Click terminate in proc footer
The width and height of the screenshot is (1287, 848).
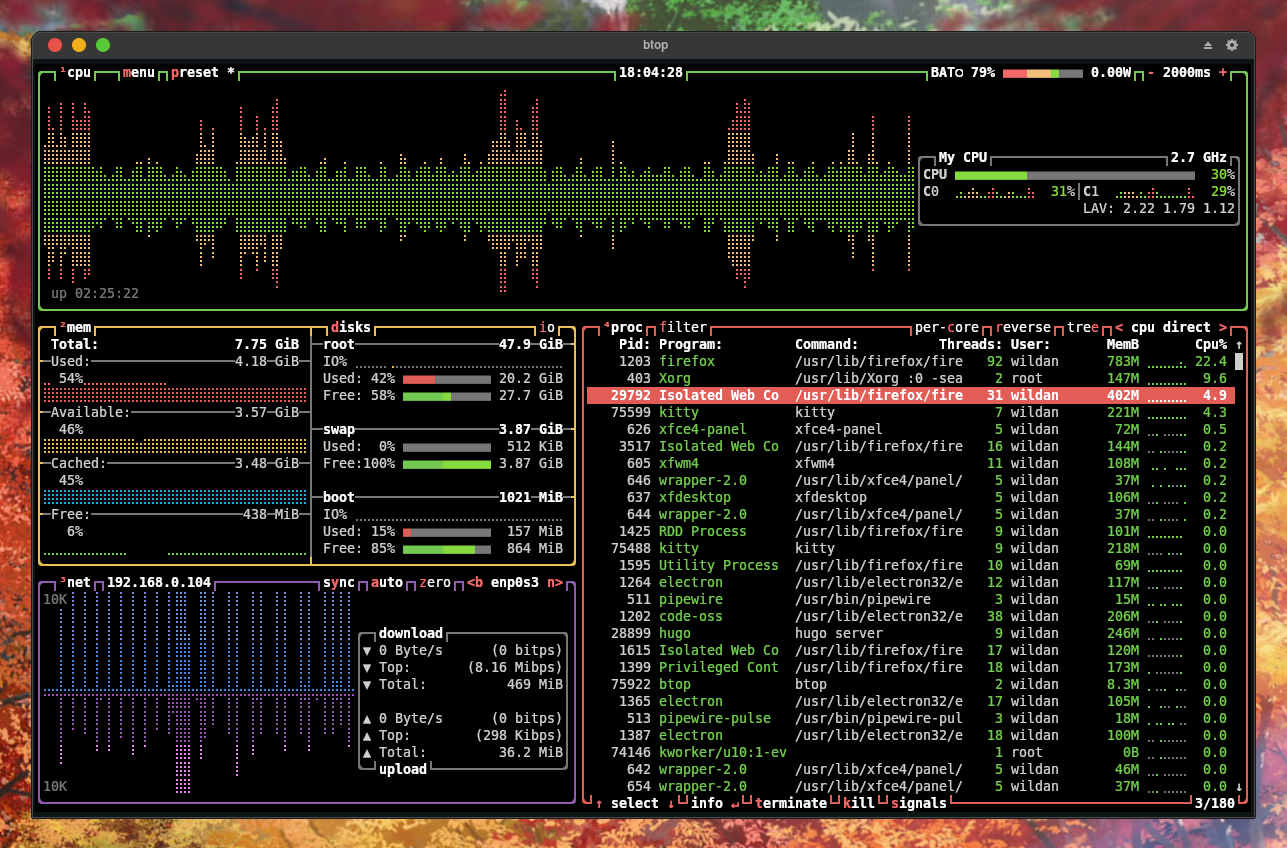[x=791, y=803]
